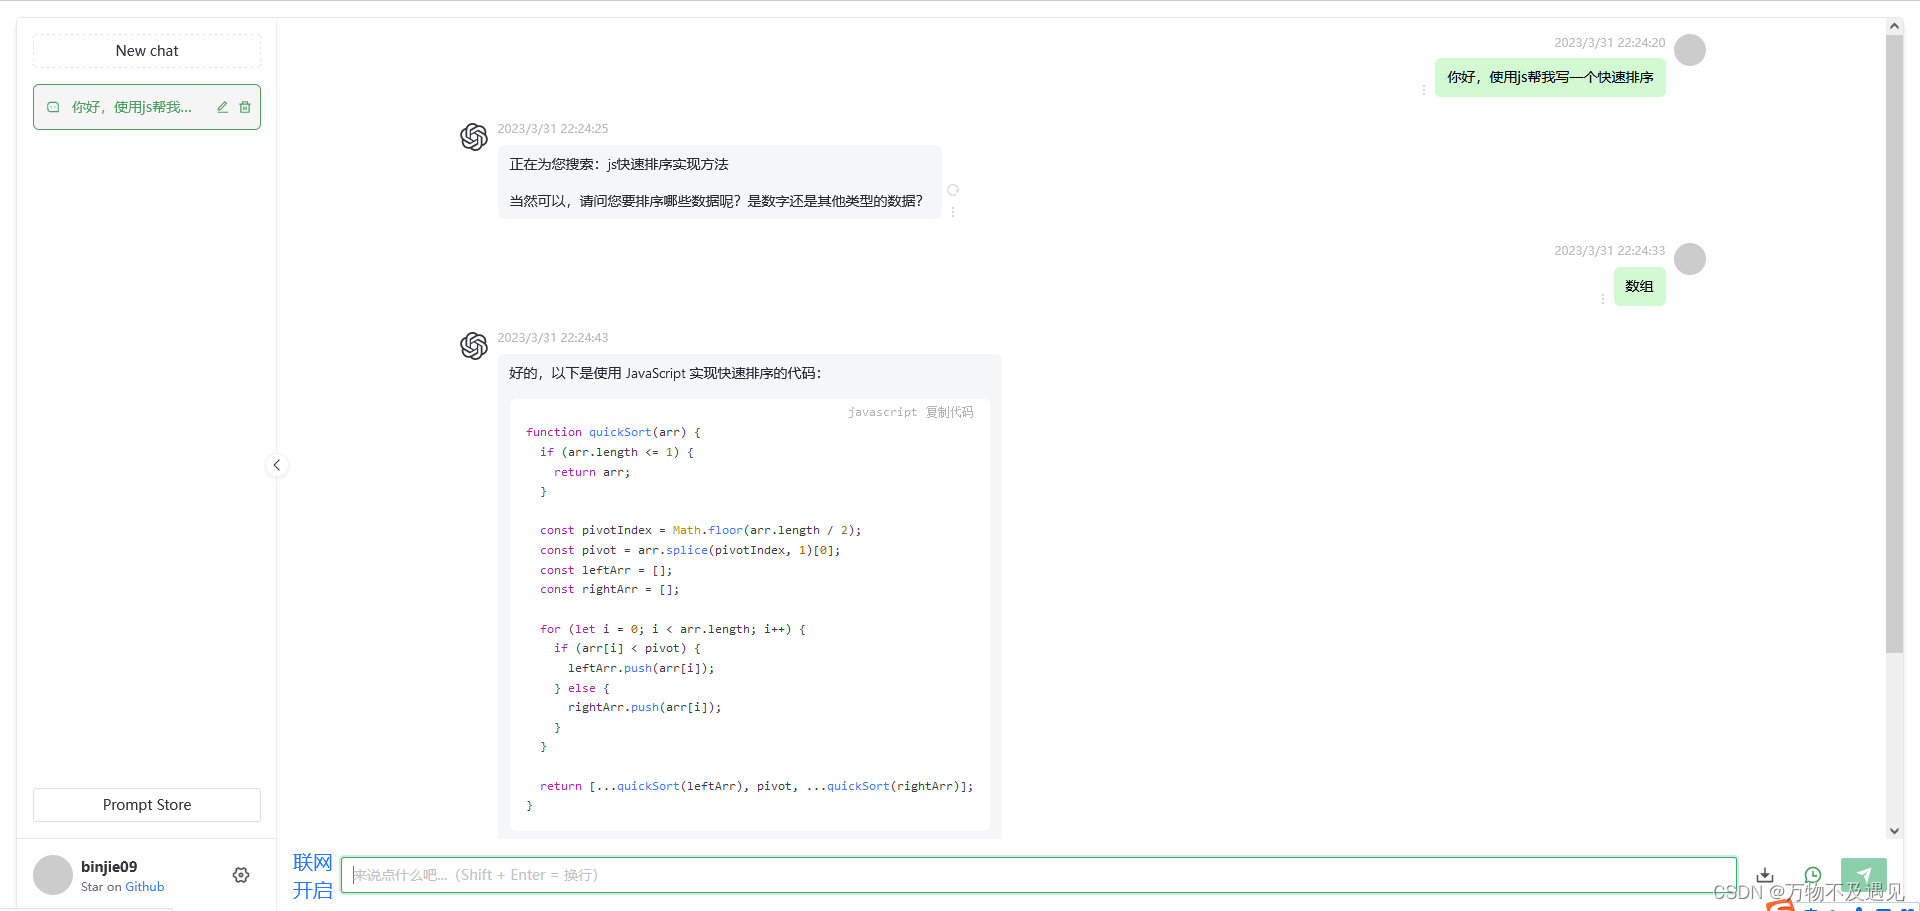Toggle the 联网开启 web access switch
Screen dimensions: 1920x911
pos(312,876)
